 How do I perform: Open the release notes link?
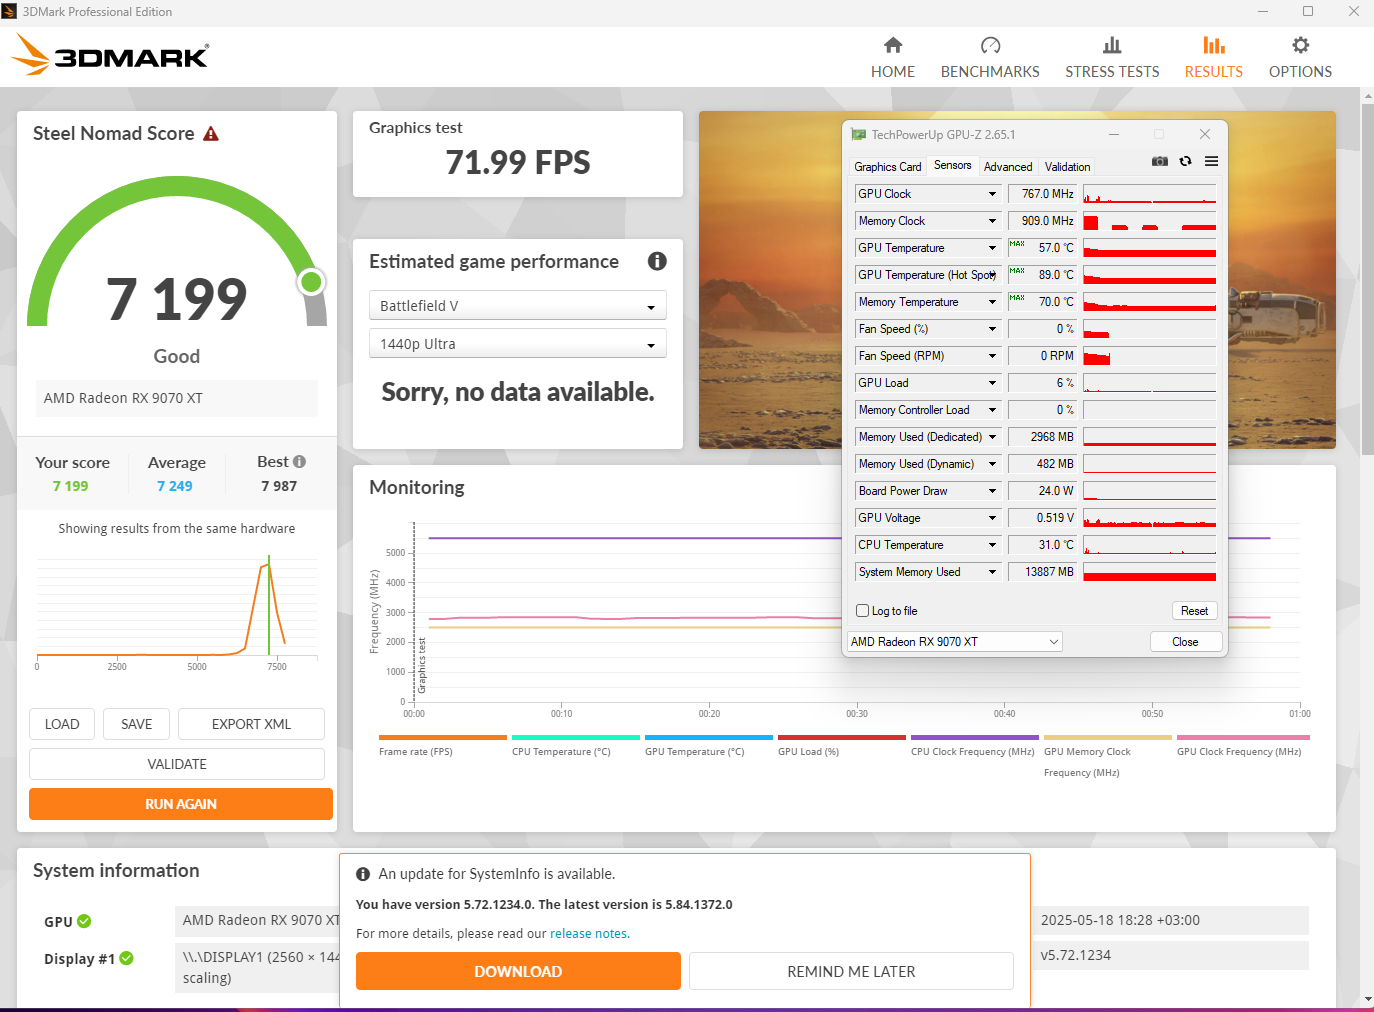(588, 934)
